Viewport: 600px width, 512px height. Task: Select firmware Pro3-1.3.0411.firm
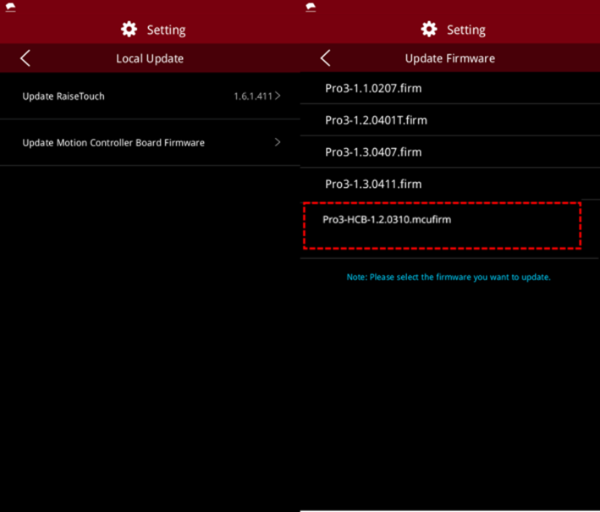pos(374,184)
